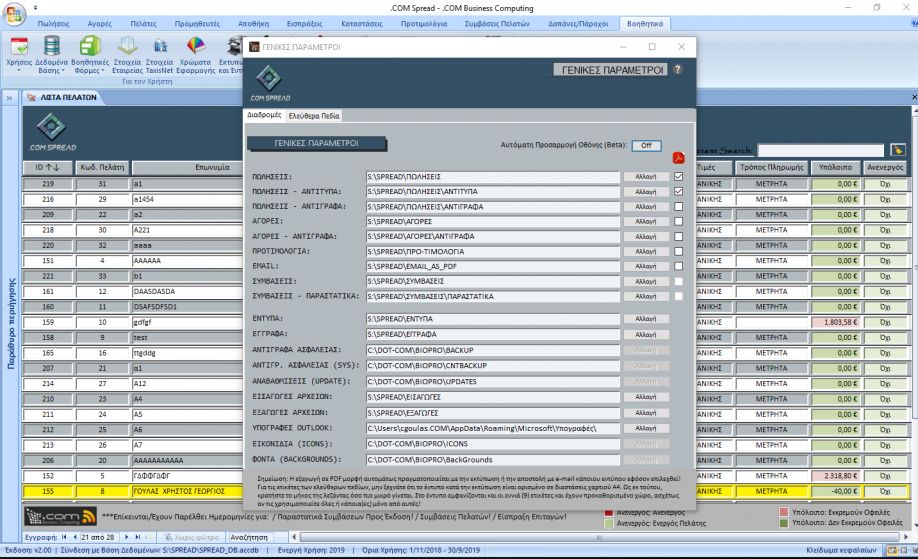Switch to the Ελεύθερα Πεδία tab
Image resolution: width=918 pixels, height=559 pixels.
(314, 116)
